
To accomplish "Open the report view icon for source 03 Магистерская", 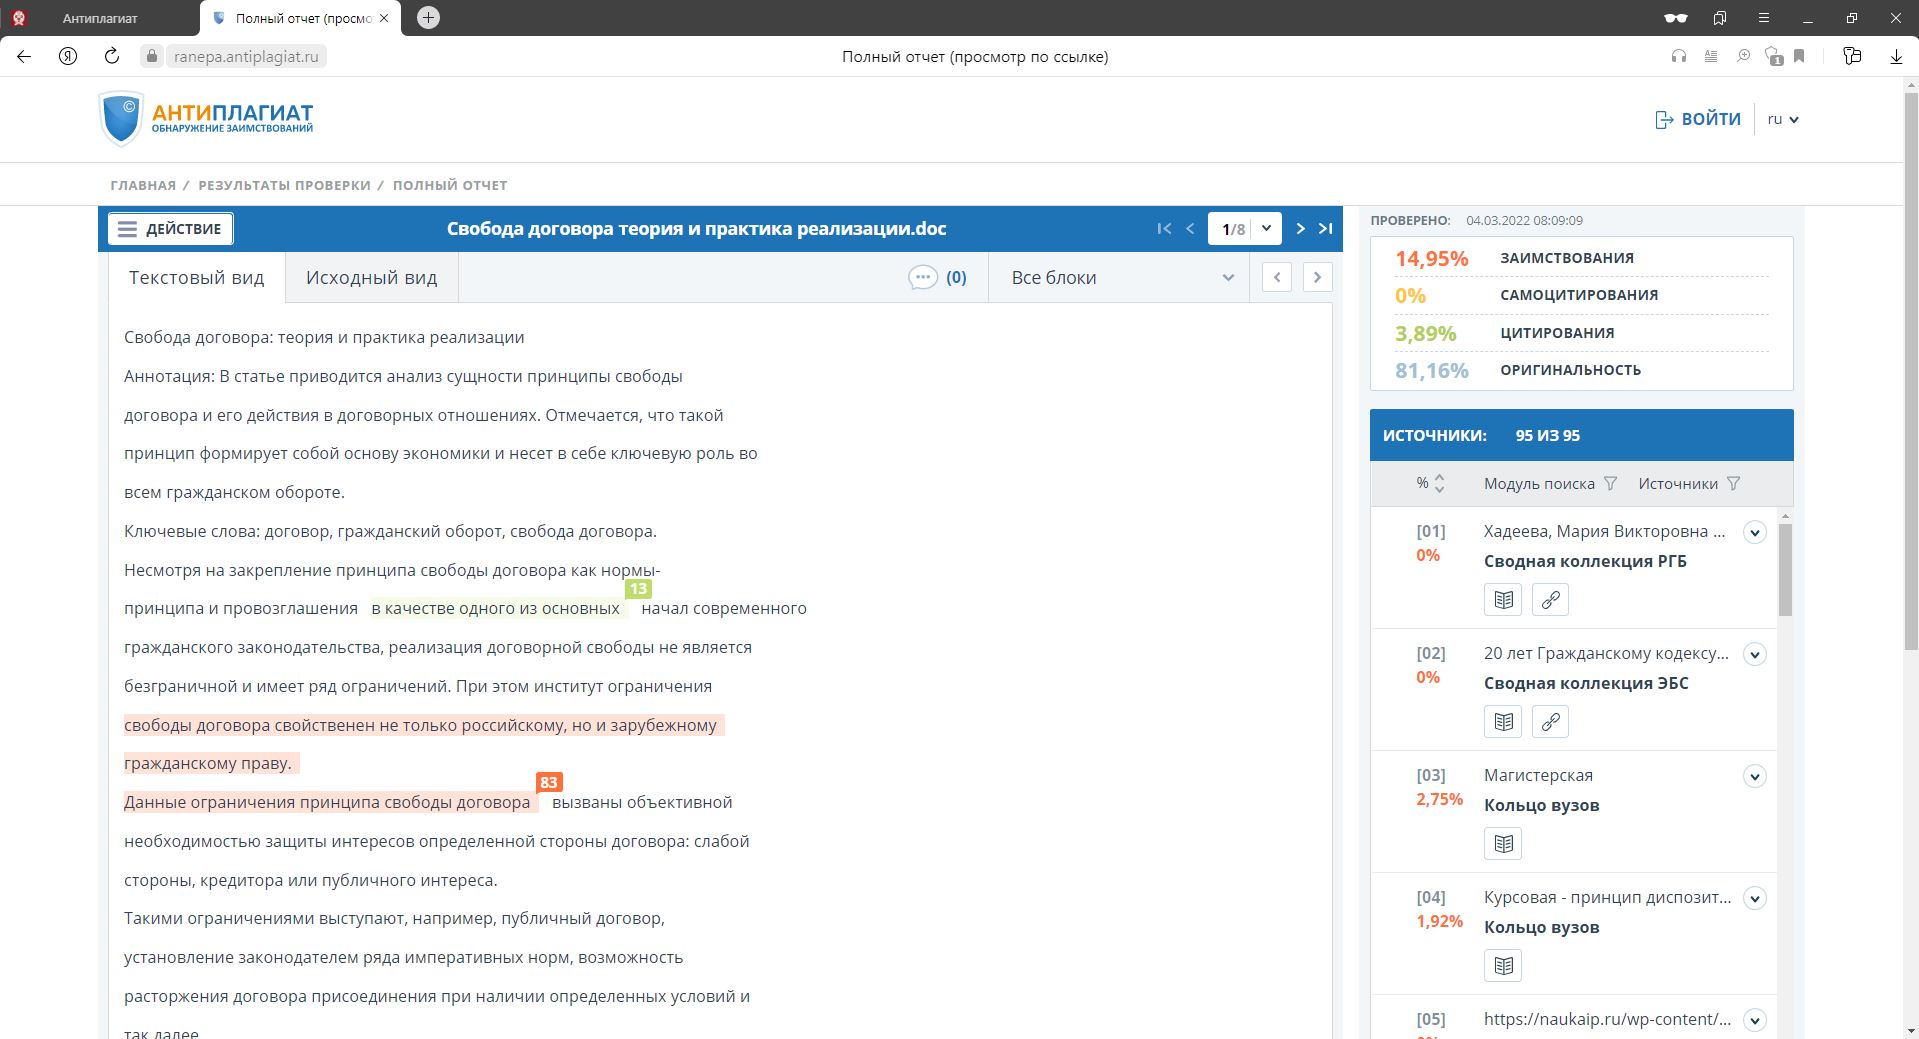I will (1503, 844).
